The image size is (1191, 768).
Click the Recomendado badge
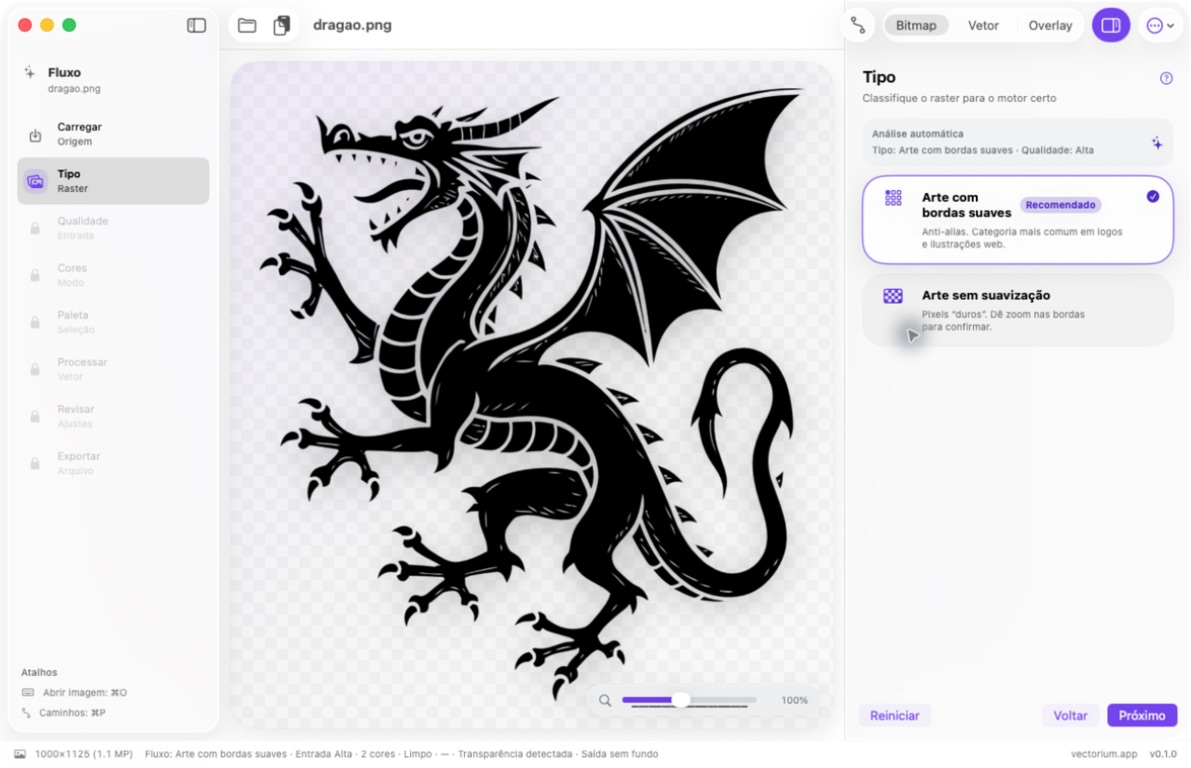[1060, 205]
